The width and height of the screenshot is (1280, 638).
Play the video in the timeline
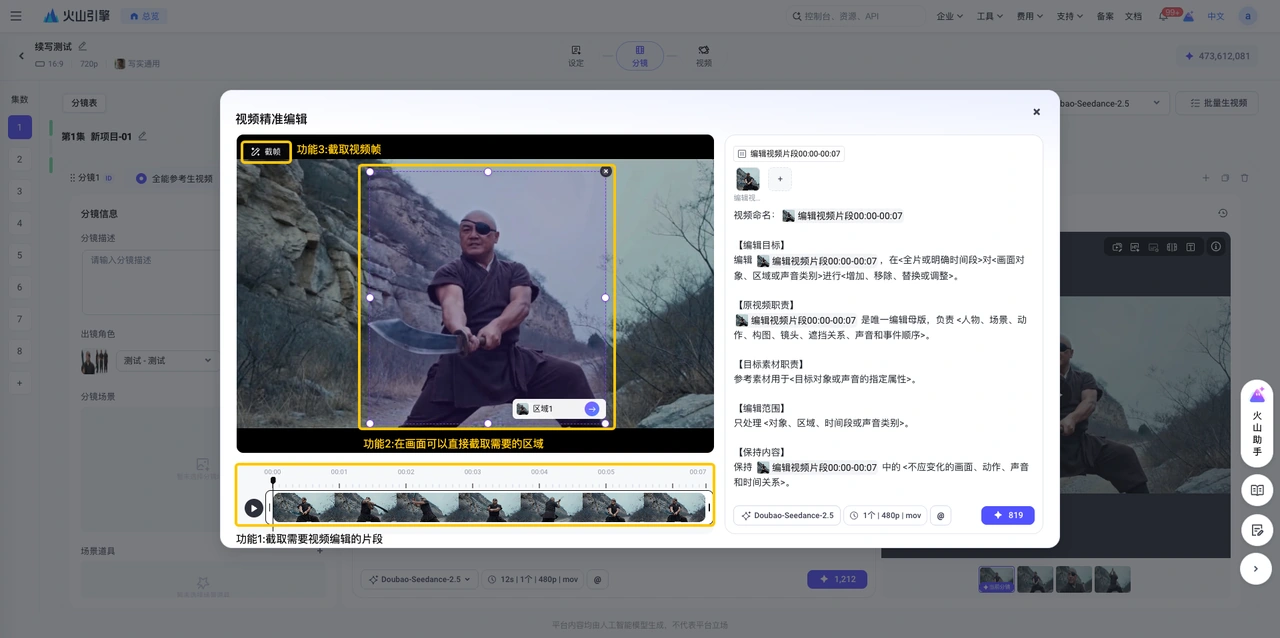coord(254,508)
